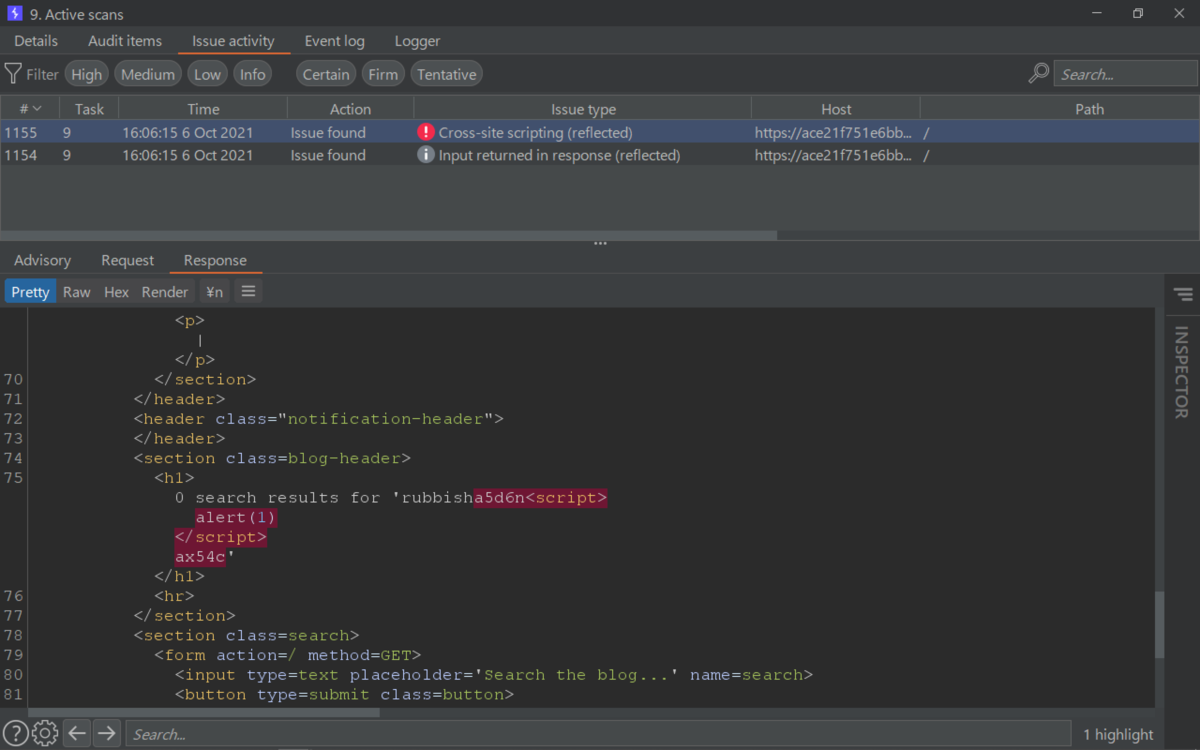The height and width of the screenshot is (750, 1200).
Task: Sort by the Action column header
Action: coord(350,109)
